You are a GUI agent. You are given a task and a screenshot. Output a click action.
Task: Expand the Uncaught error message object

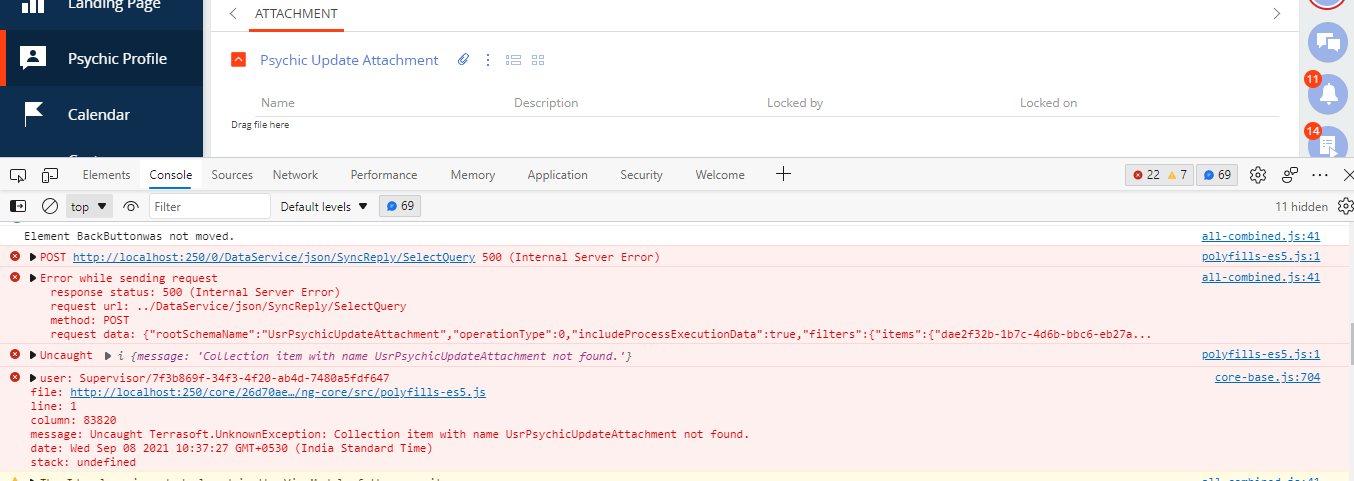[107, 355]
